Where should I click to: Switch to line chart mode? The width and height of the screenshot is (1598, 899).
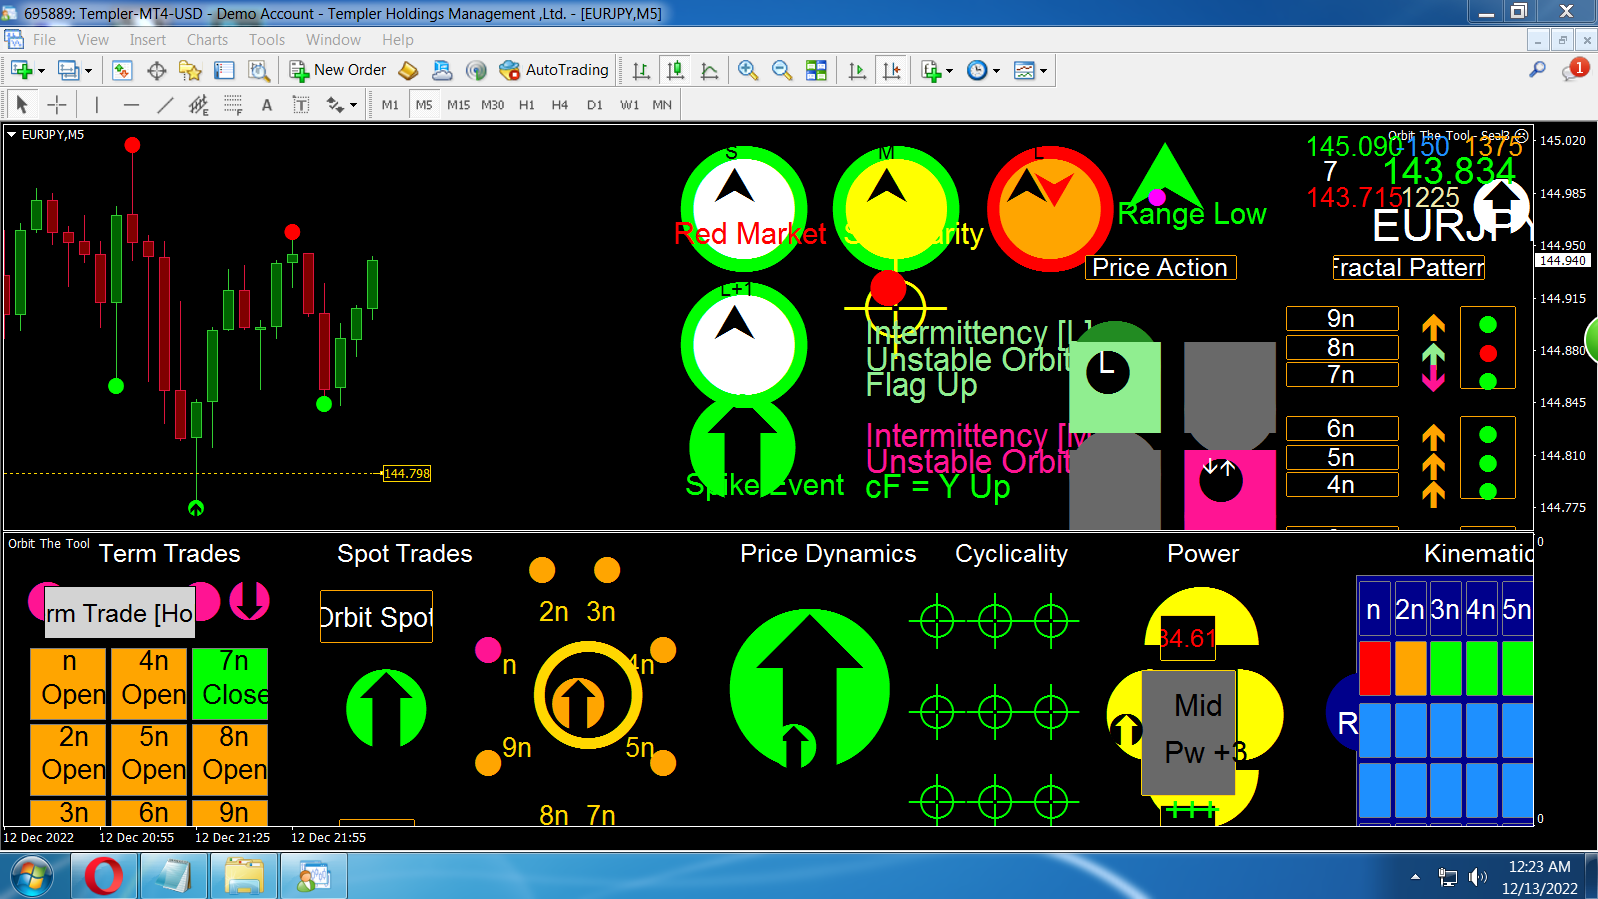coord(710,70)
